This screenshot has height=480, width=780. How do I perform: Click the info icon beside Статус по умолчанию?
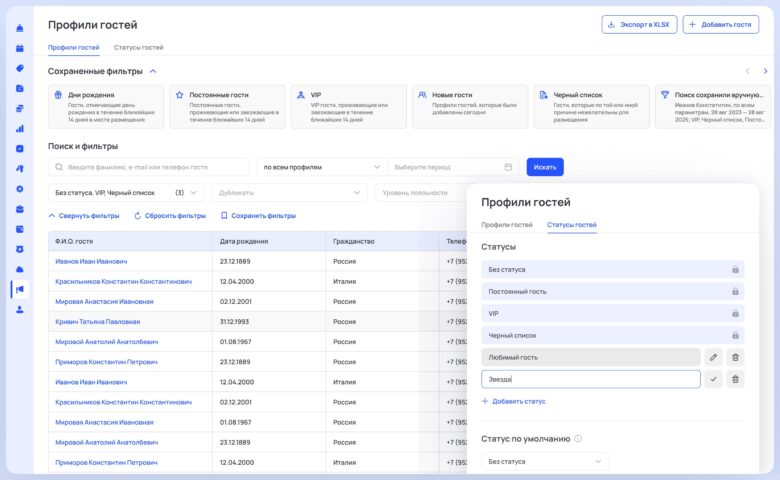pyautogui.click(x=579, y=438)
